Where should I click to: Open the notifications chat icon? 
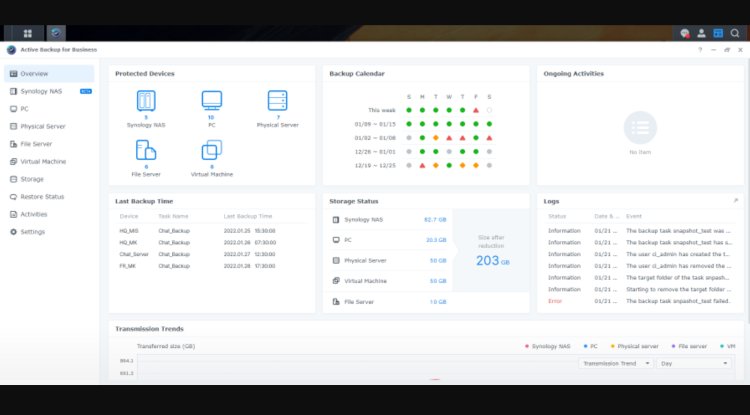click(685, 33)
